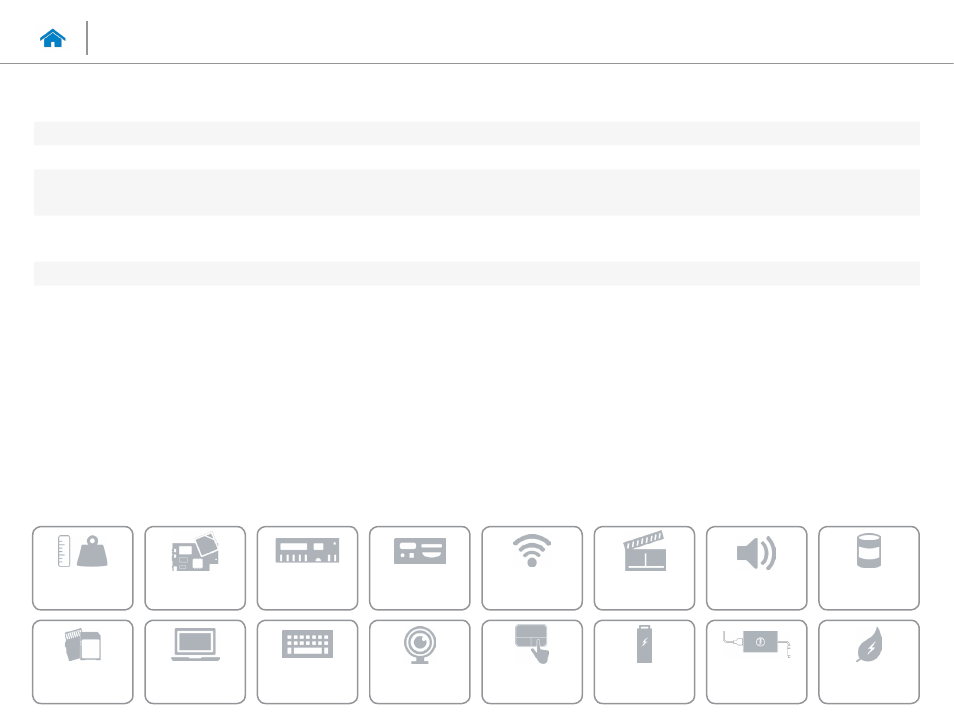Open dimensions and weight specs tile
This screenshot has width=954, height=721.
[x=83, y=567]
